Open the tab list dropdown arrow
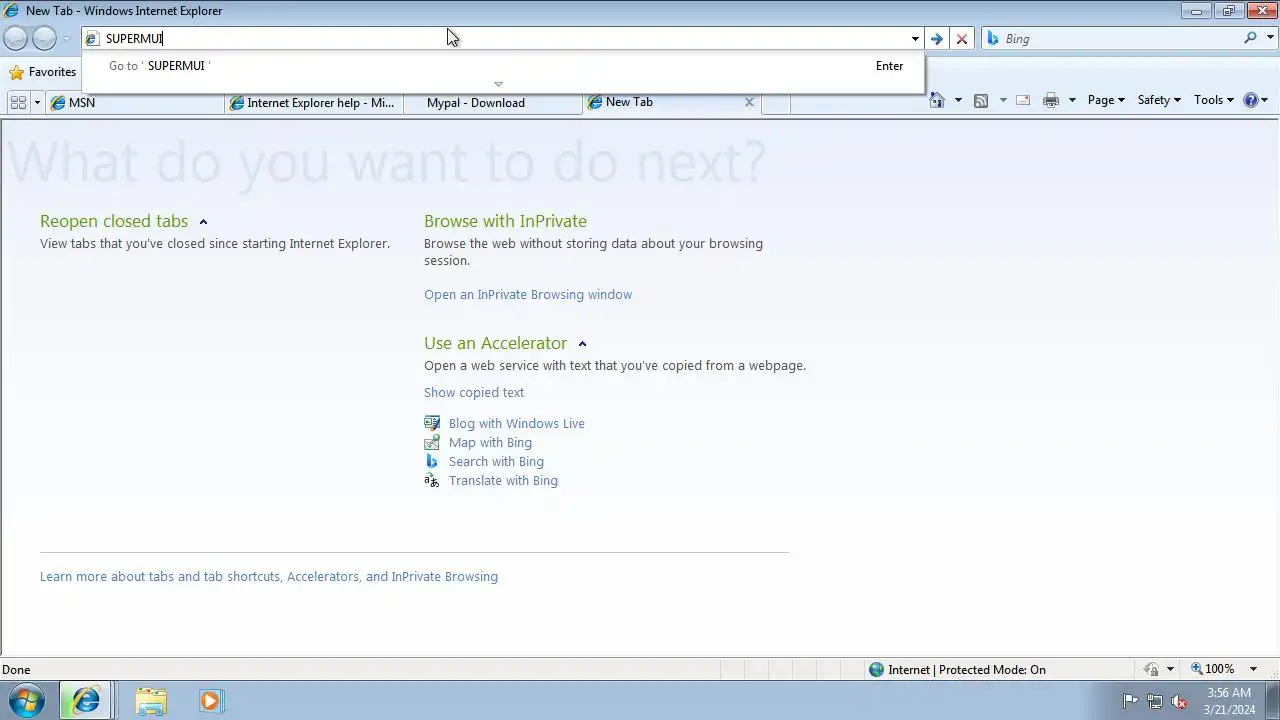 pyautogui.click(x=37, y=102)
